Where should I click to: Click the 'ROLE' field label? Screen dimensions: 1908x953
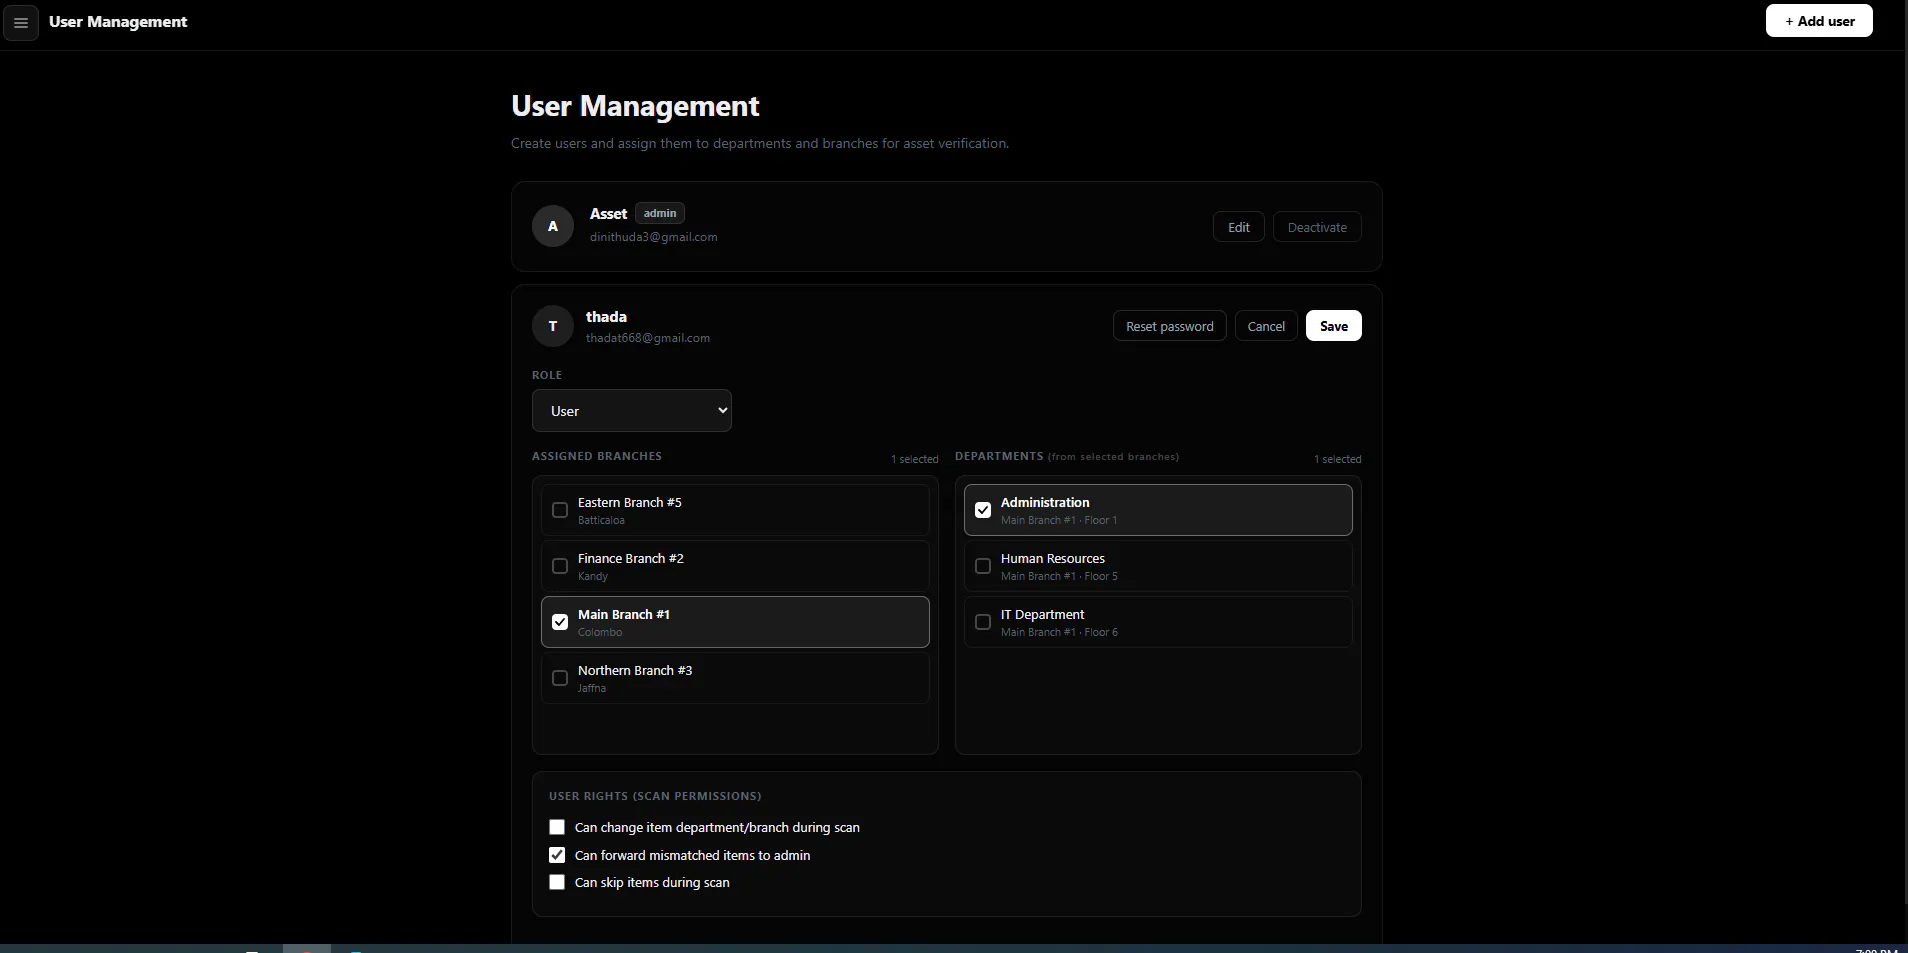click(547, 375)
